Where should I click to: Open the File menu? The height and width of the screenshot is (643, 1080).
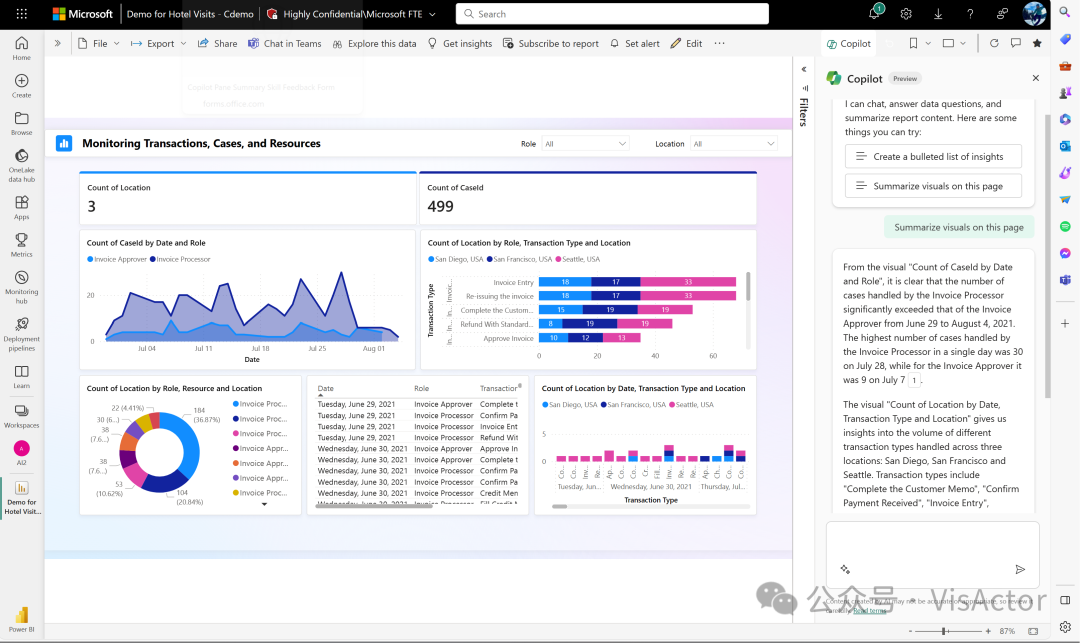[x=100, y=44]
